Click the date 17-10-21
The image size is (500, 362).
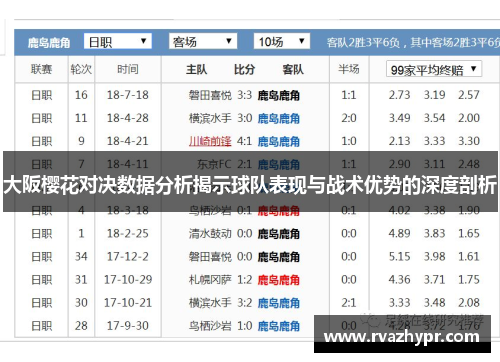pyautogui.click(x=128, y=303)
